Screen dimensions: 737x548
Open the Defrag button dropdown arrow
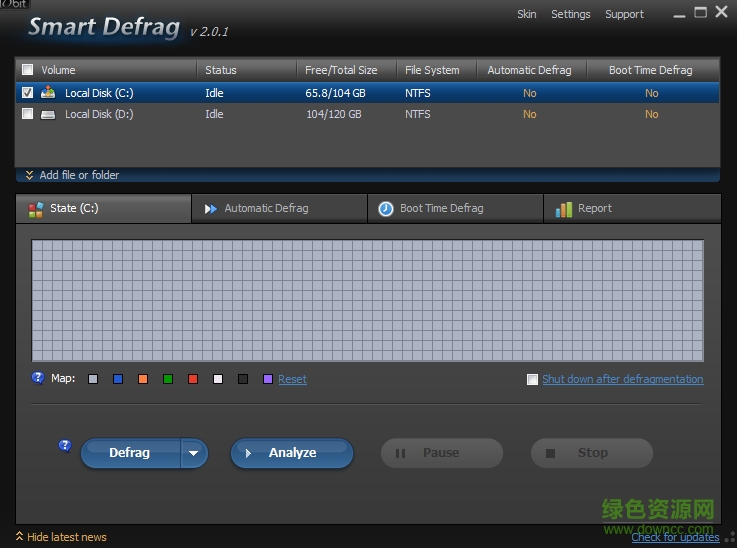[194, 453]
